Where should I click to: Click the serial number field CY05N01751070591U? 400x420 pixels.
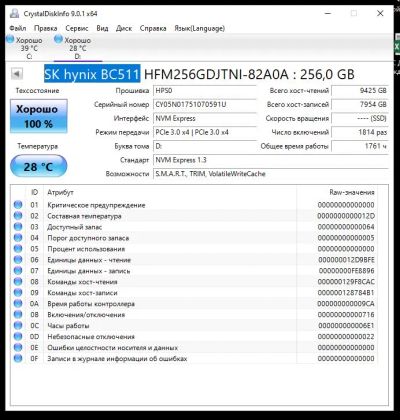click(x=205, y=105)
